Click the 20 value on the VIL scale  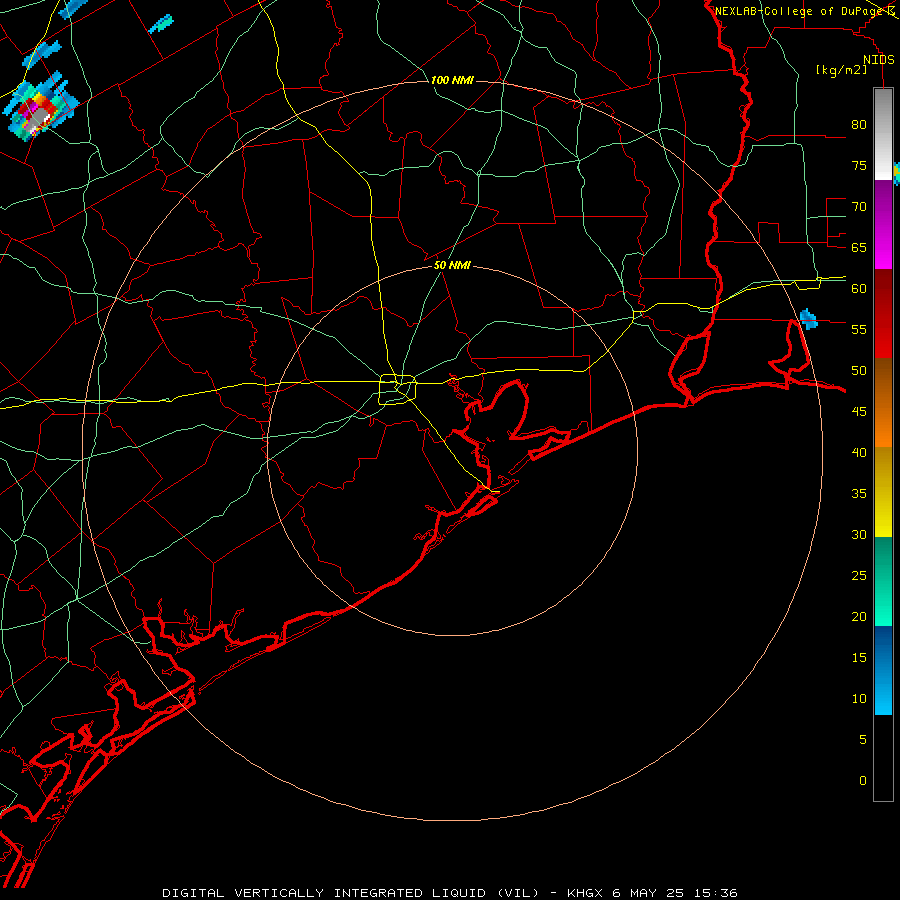[x=859, y=616]
